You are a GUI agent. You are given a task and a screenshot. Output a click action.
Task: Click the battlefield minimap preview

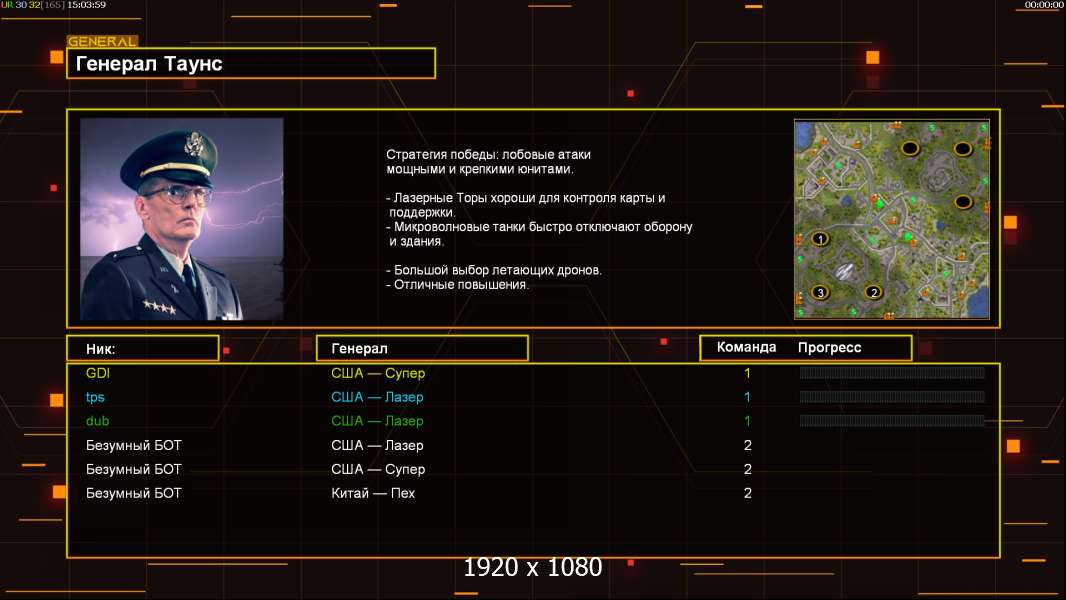point(891,219)
